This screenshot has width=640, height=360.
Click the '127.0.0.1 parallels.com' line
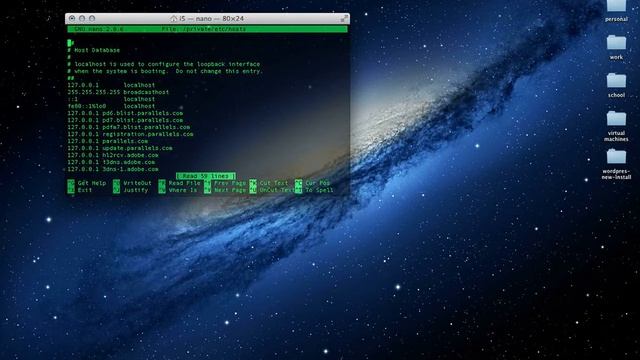(108, 141)
